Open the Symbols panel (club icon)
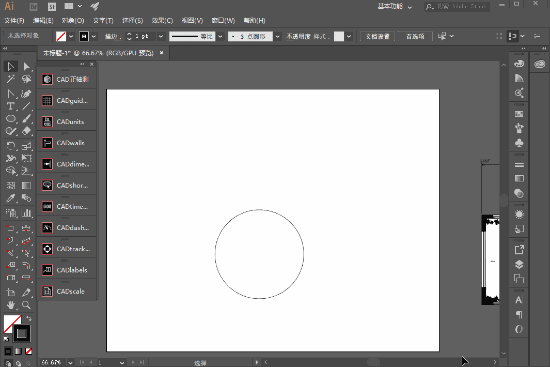Viewport: 550px width, 367px height. tap(519, 143)
